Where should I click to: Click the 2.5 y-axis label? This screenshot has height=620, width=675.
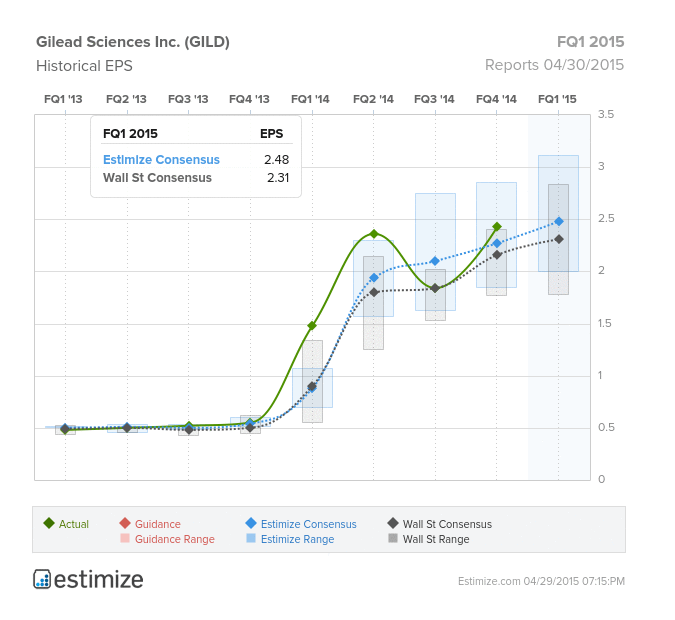(x=606, y=218)
